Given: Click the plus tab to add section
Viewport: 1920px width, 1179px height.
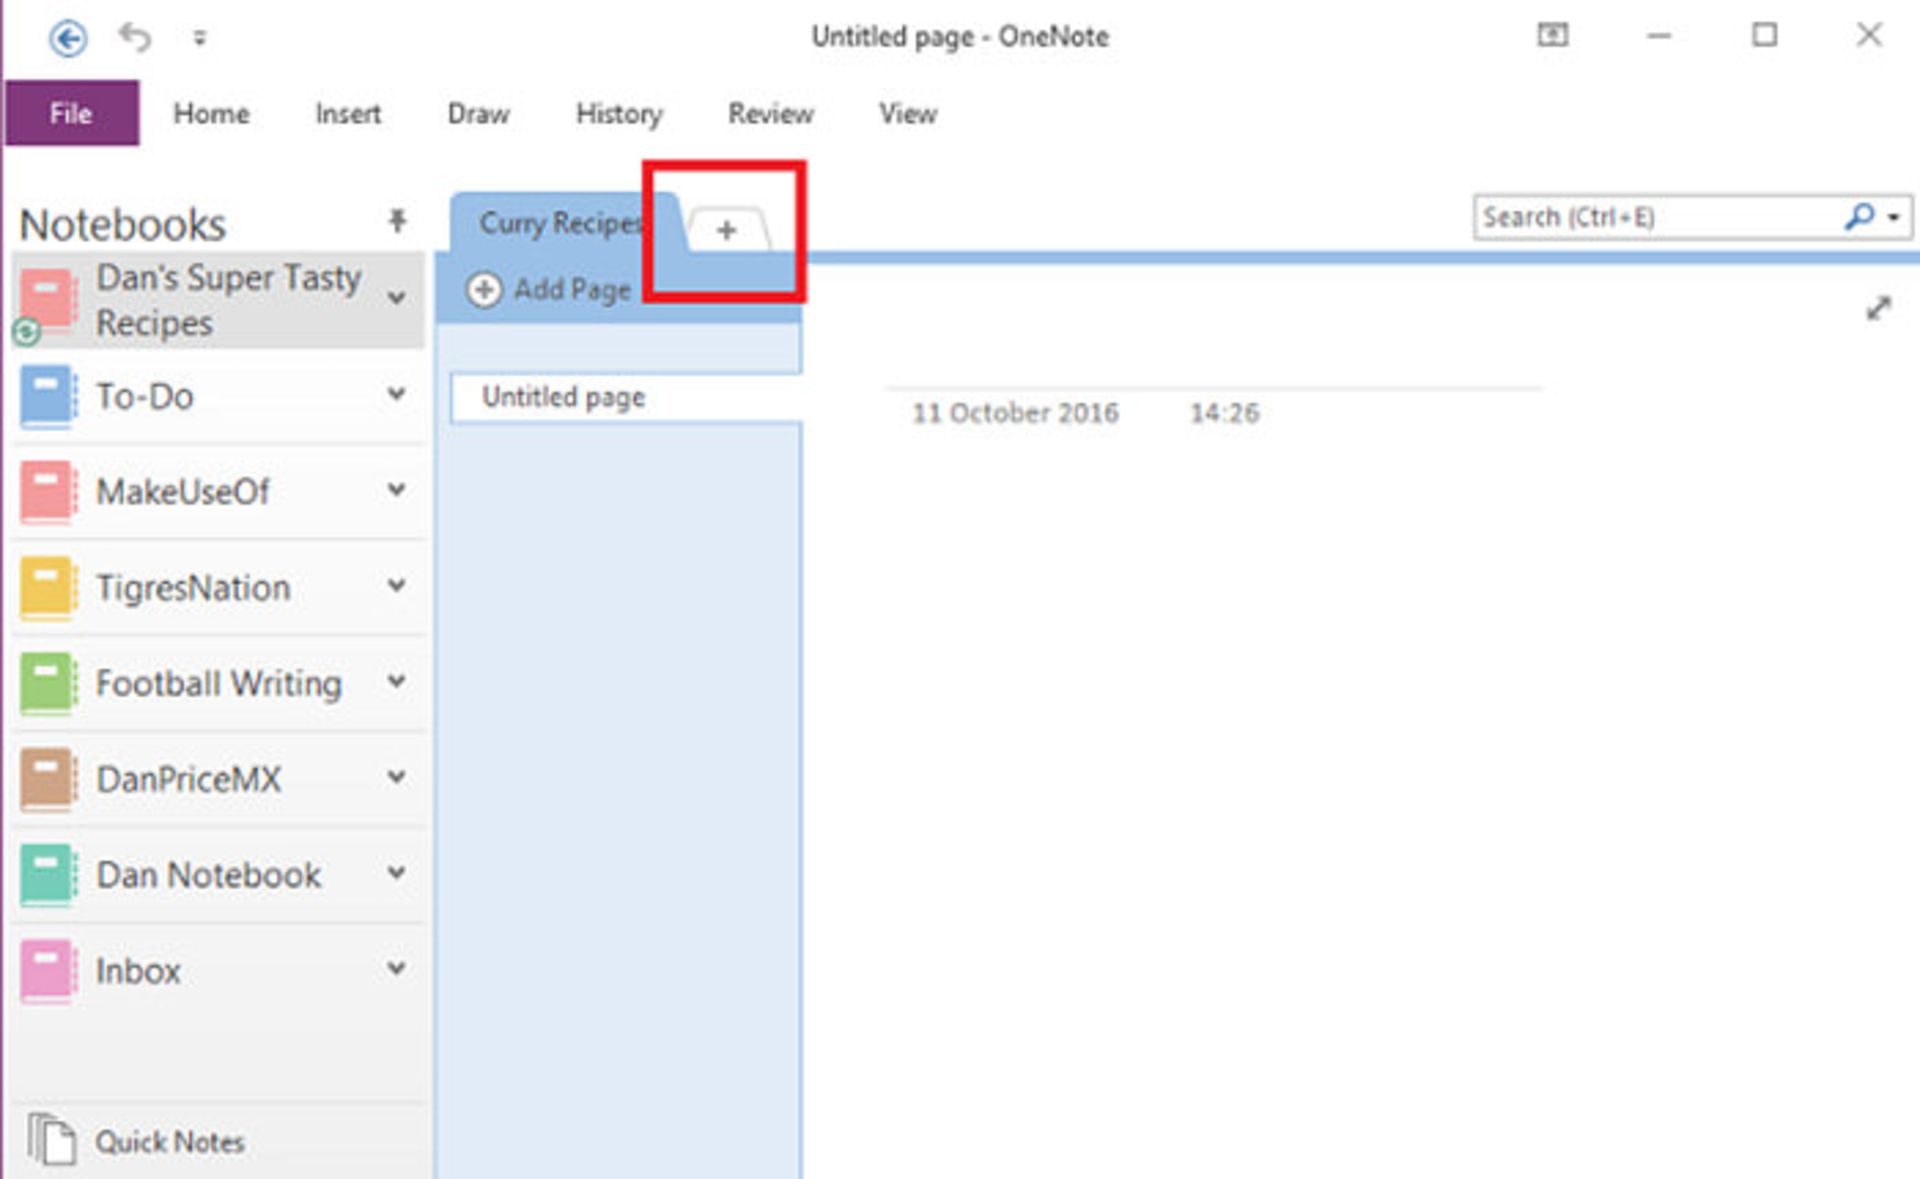Looking at the screenshot, I should tap(727, 230).
